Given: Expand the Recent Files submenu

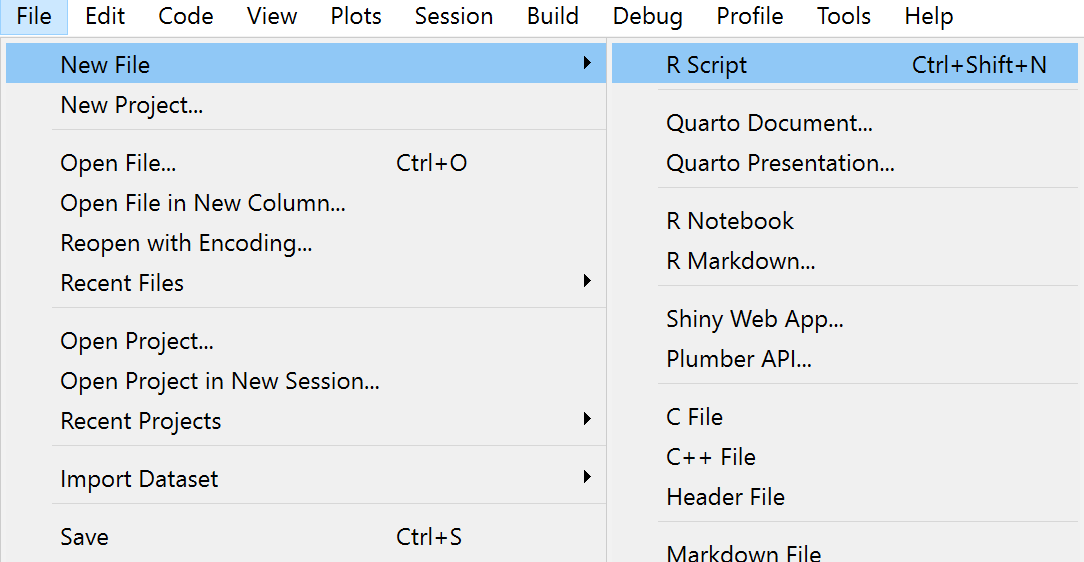Looking at the screenshot, I should pos(306,283).
